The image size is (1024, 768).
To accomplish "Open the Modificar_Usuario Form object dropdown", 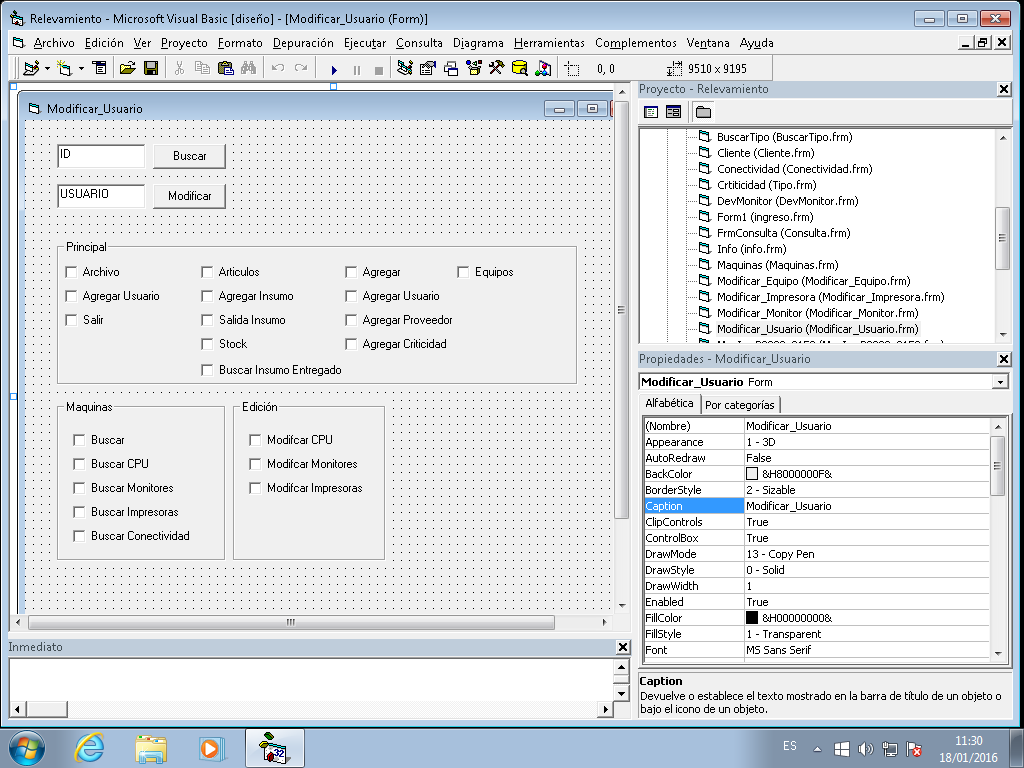I will pos(1000,382).
